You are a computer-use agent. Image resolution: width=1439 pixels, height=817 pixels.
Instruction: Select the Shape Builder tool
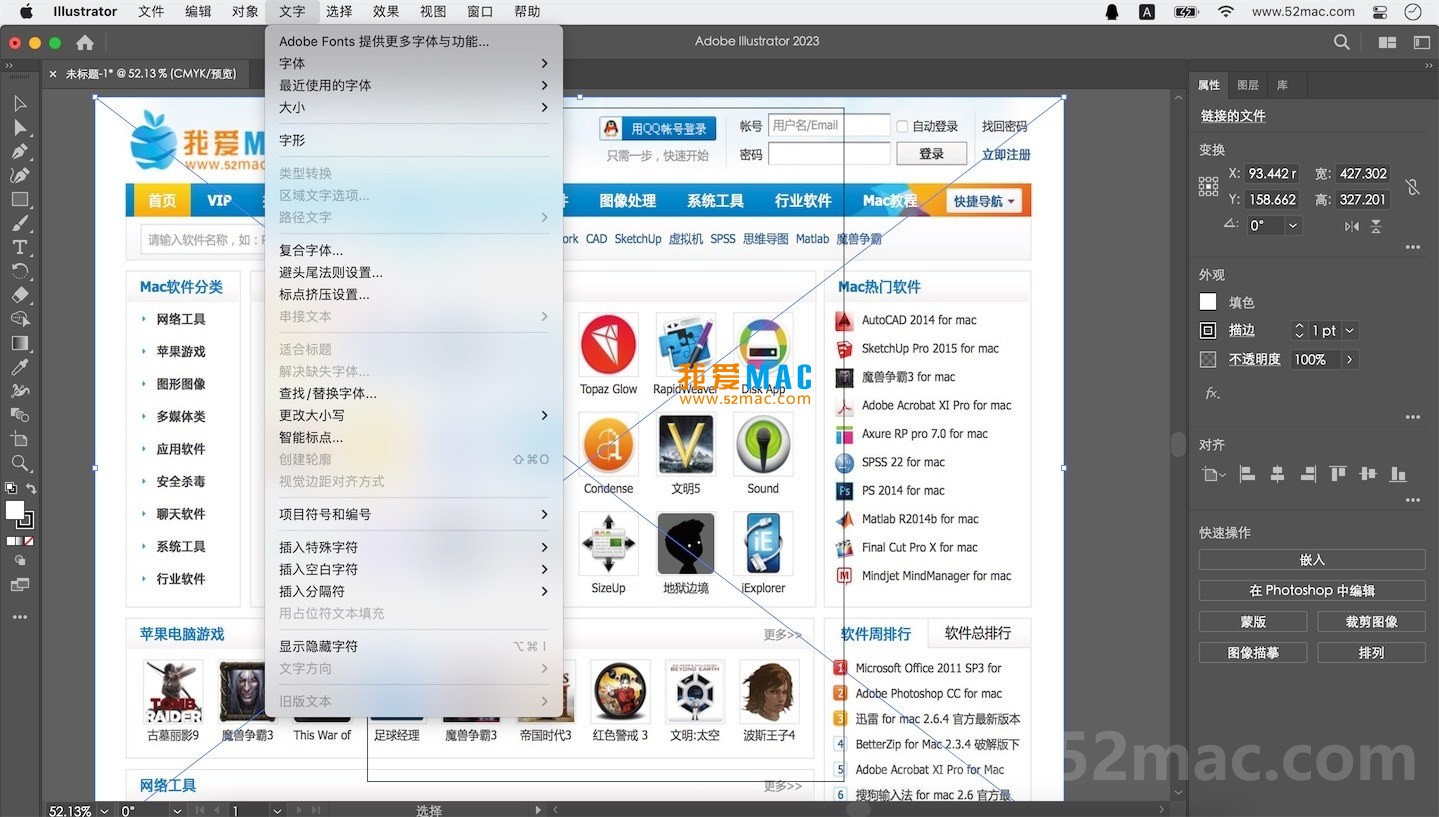coord(20,320)
